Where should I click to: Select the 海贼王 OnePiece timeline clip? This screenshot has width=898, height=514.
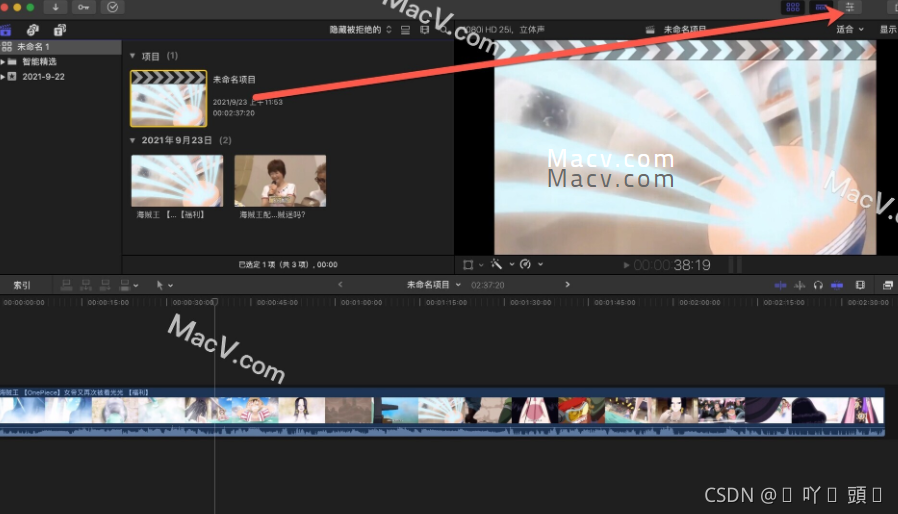[x=442, y=411]
